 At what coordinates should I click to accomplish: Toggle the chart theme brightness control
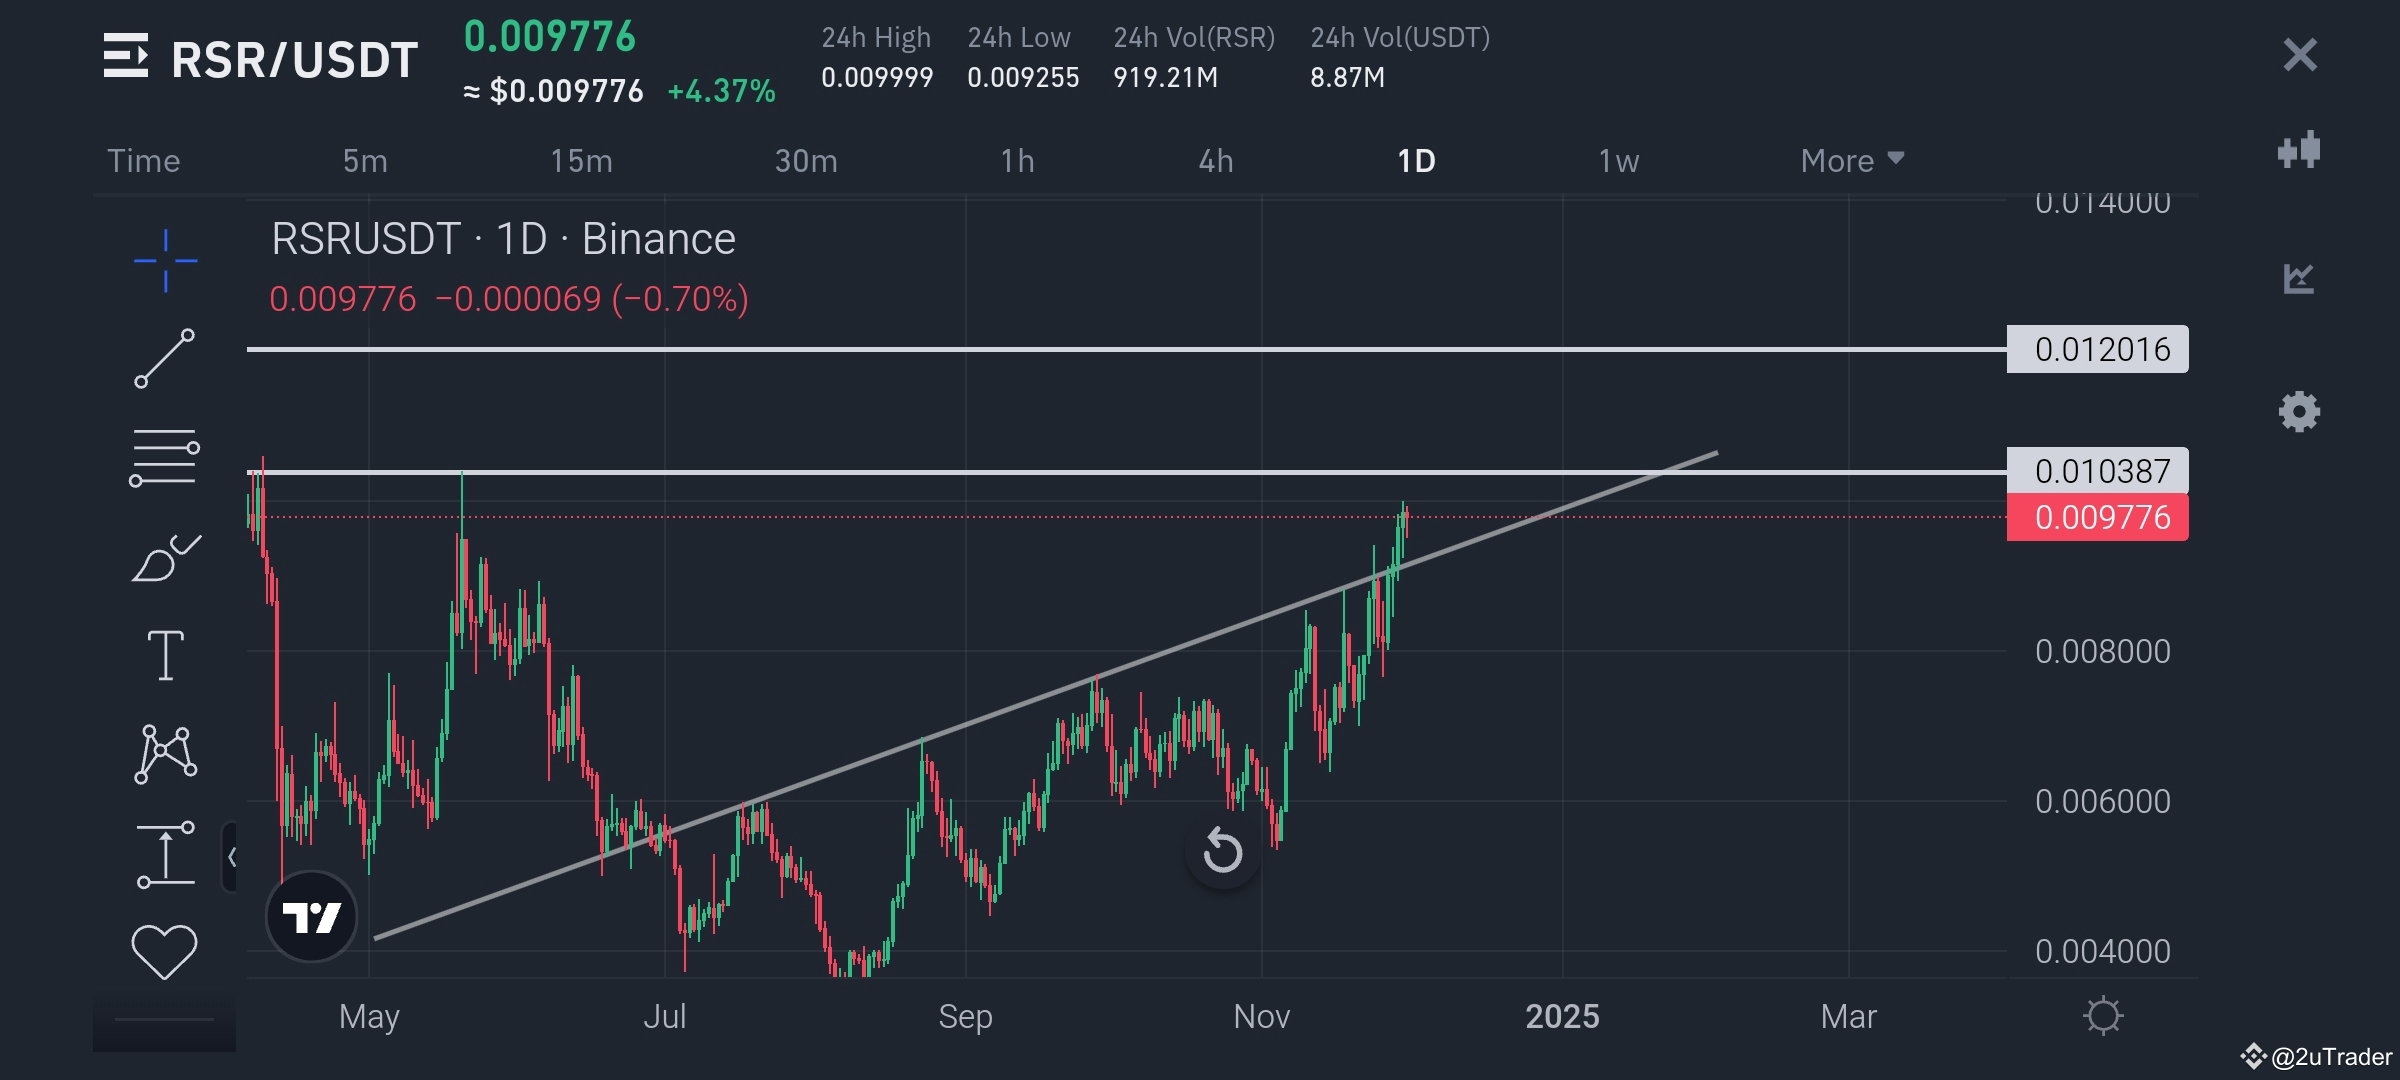tap(2105, 1015)
